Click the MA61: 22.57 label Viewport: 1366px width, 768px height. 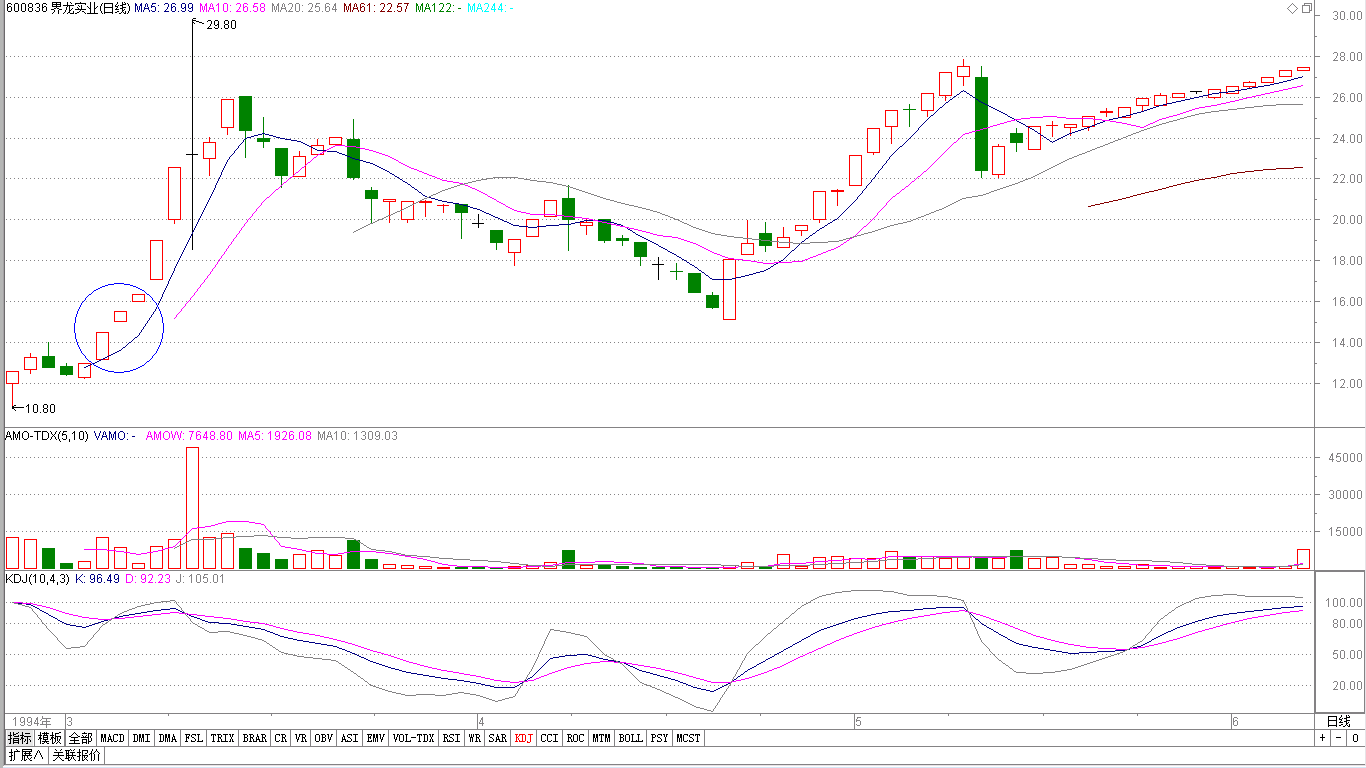[x=376, y=8]
